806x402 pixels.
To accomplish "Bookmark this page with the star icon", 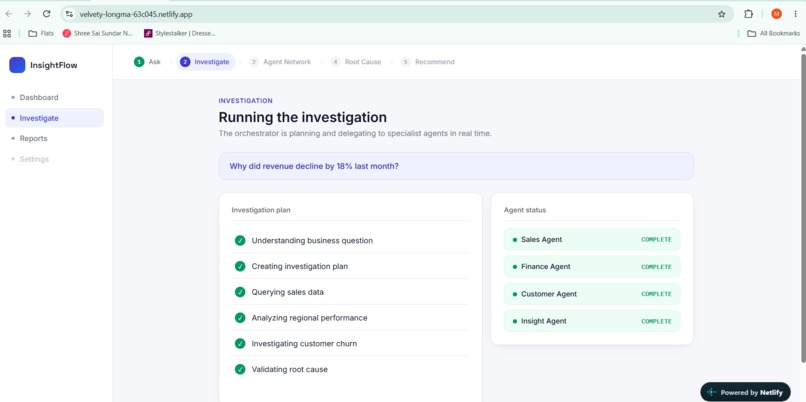I will pyautogui.click(x=722, y=14).
